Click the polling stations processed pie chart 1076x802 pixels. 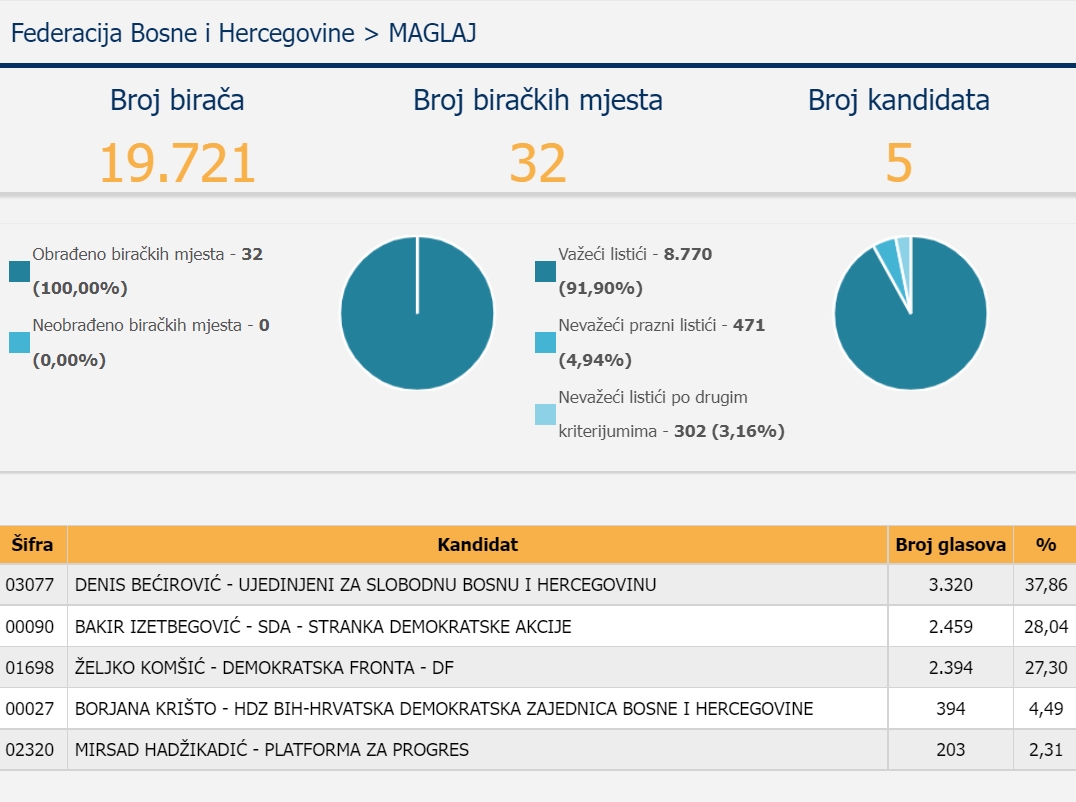click(417, 313)
